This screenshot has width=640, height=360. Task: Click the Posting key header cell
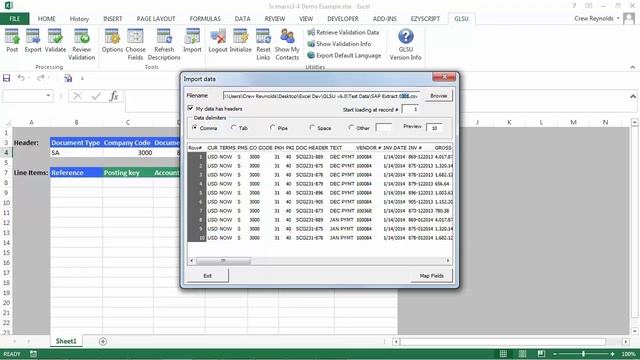point(128,173)
